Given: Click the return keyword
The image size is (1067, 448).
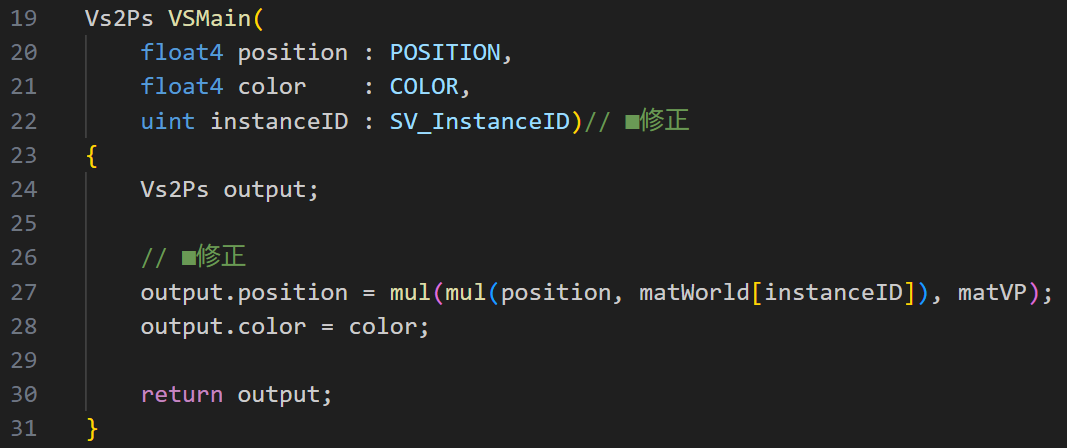Looking at the screenshot, I should 182,394.
